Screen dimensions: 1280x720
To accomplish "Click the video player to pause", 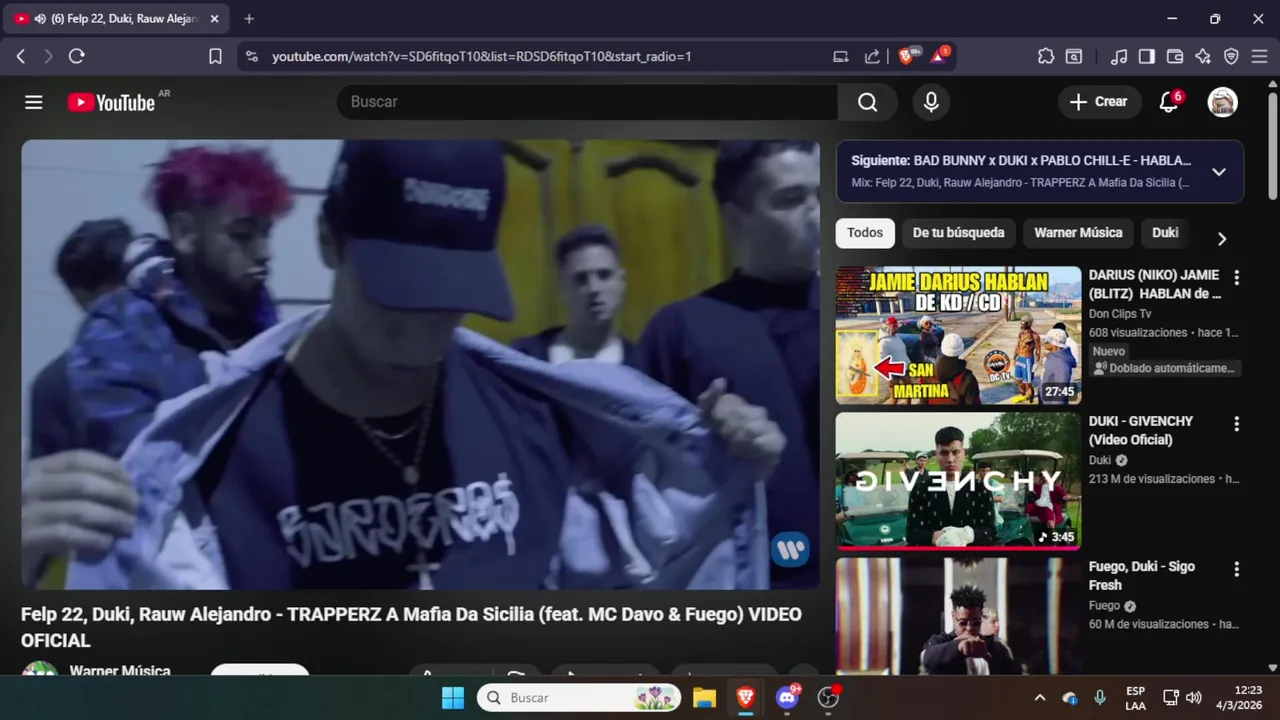I will click(x=420, y=364).
